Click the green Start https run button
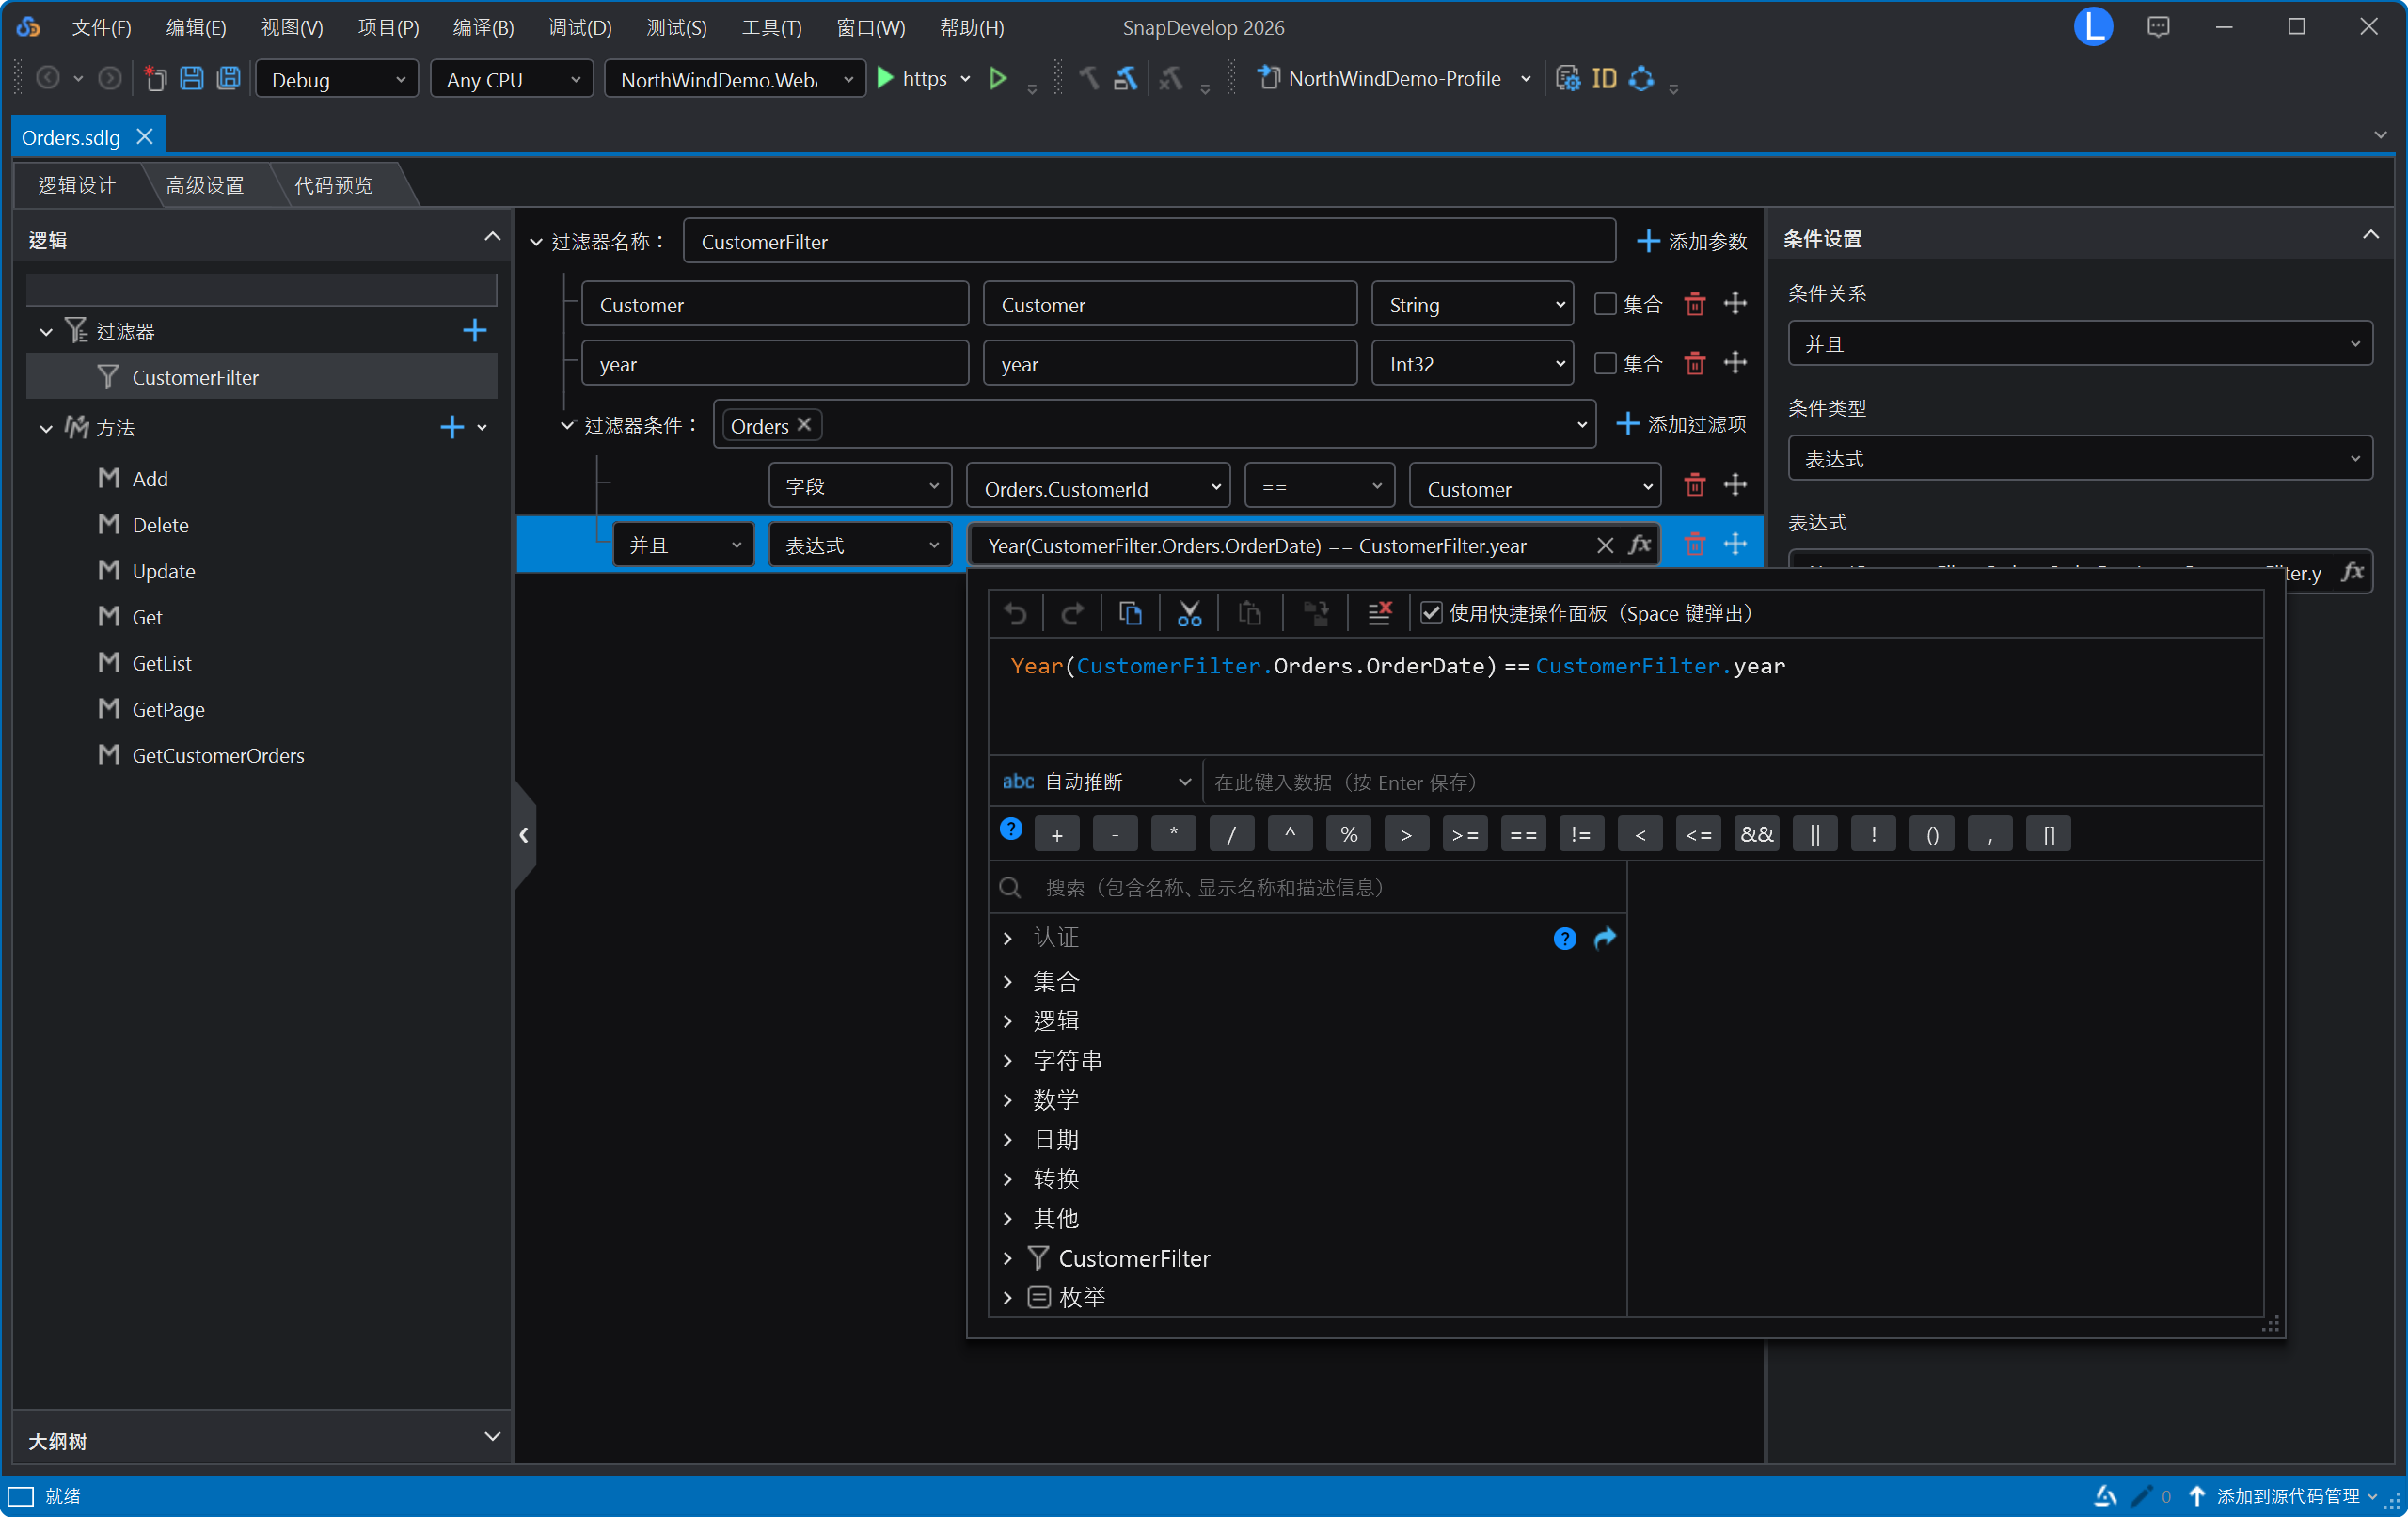 (x=886, y=79)
